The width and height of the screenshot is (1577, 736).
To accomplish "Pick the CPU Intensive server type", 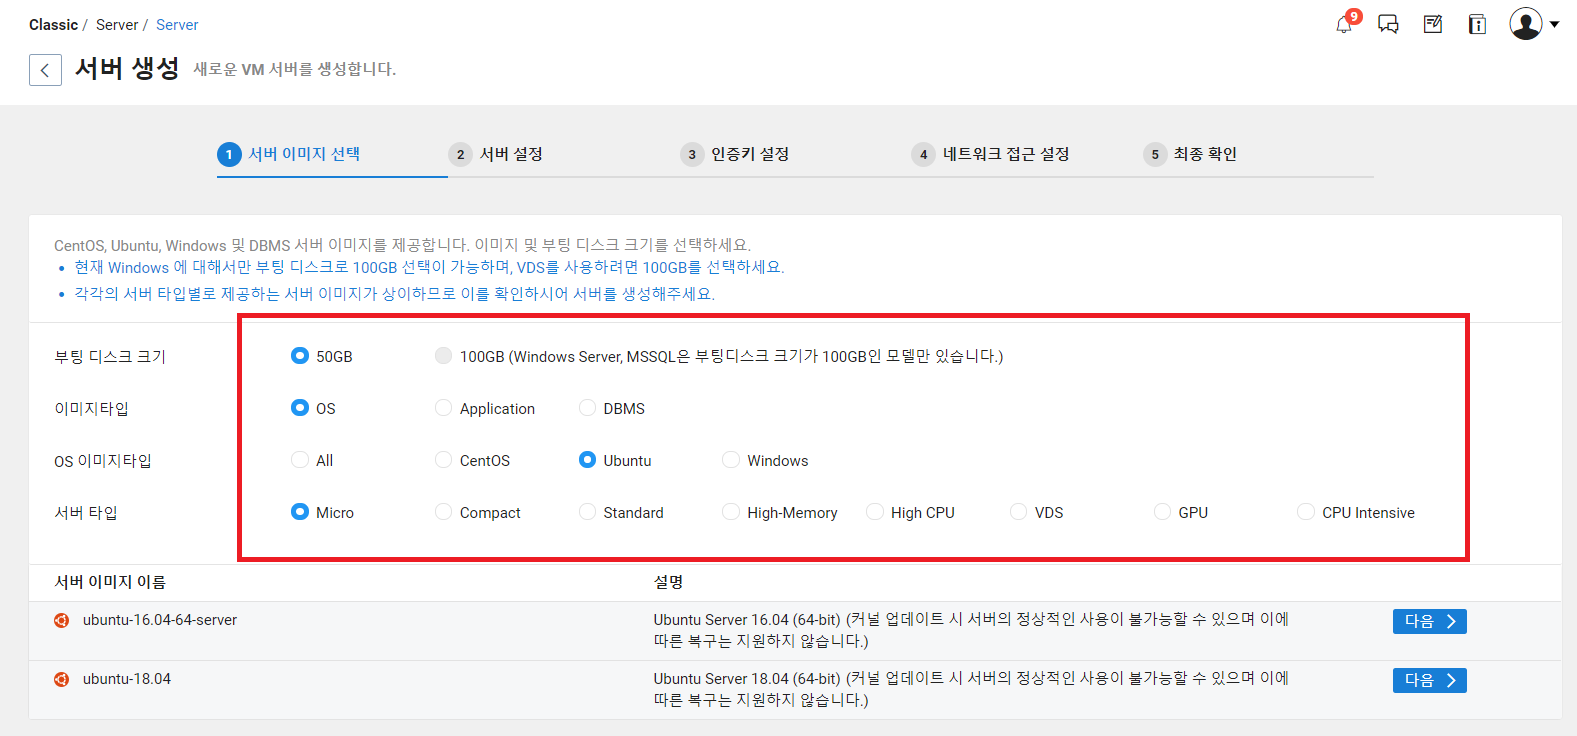I will tap(1306, 512).
